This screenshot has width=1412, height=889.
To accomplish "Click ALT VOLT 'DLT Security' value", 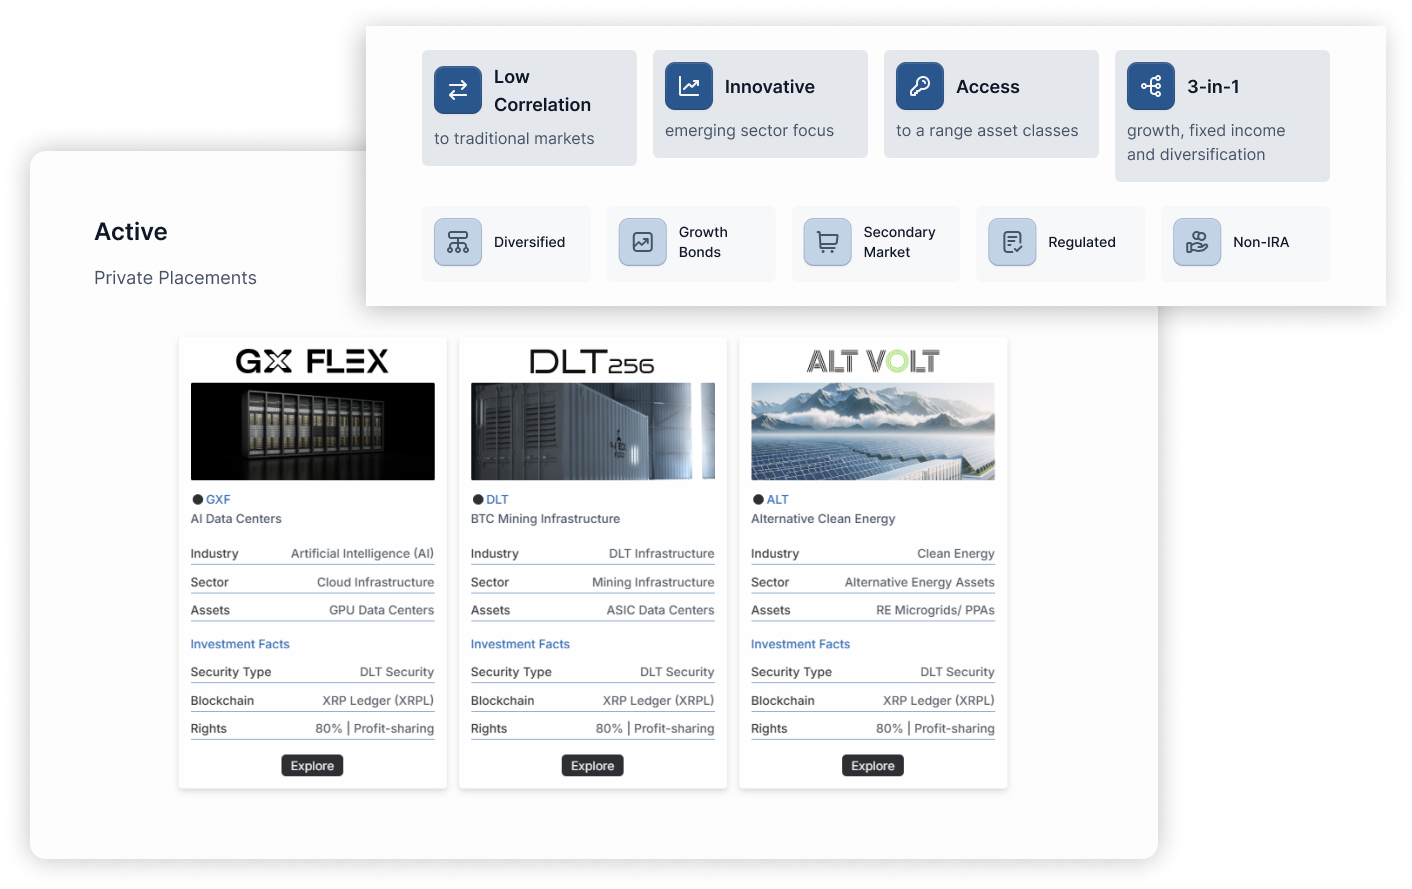I will tap(957, 672).
